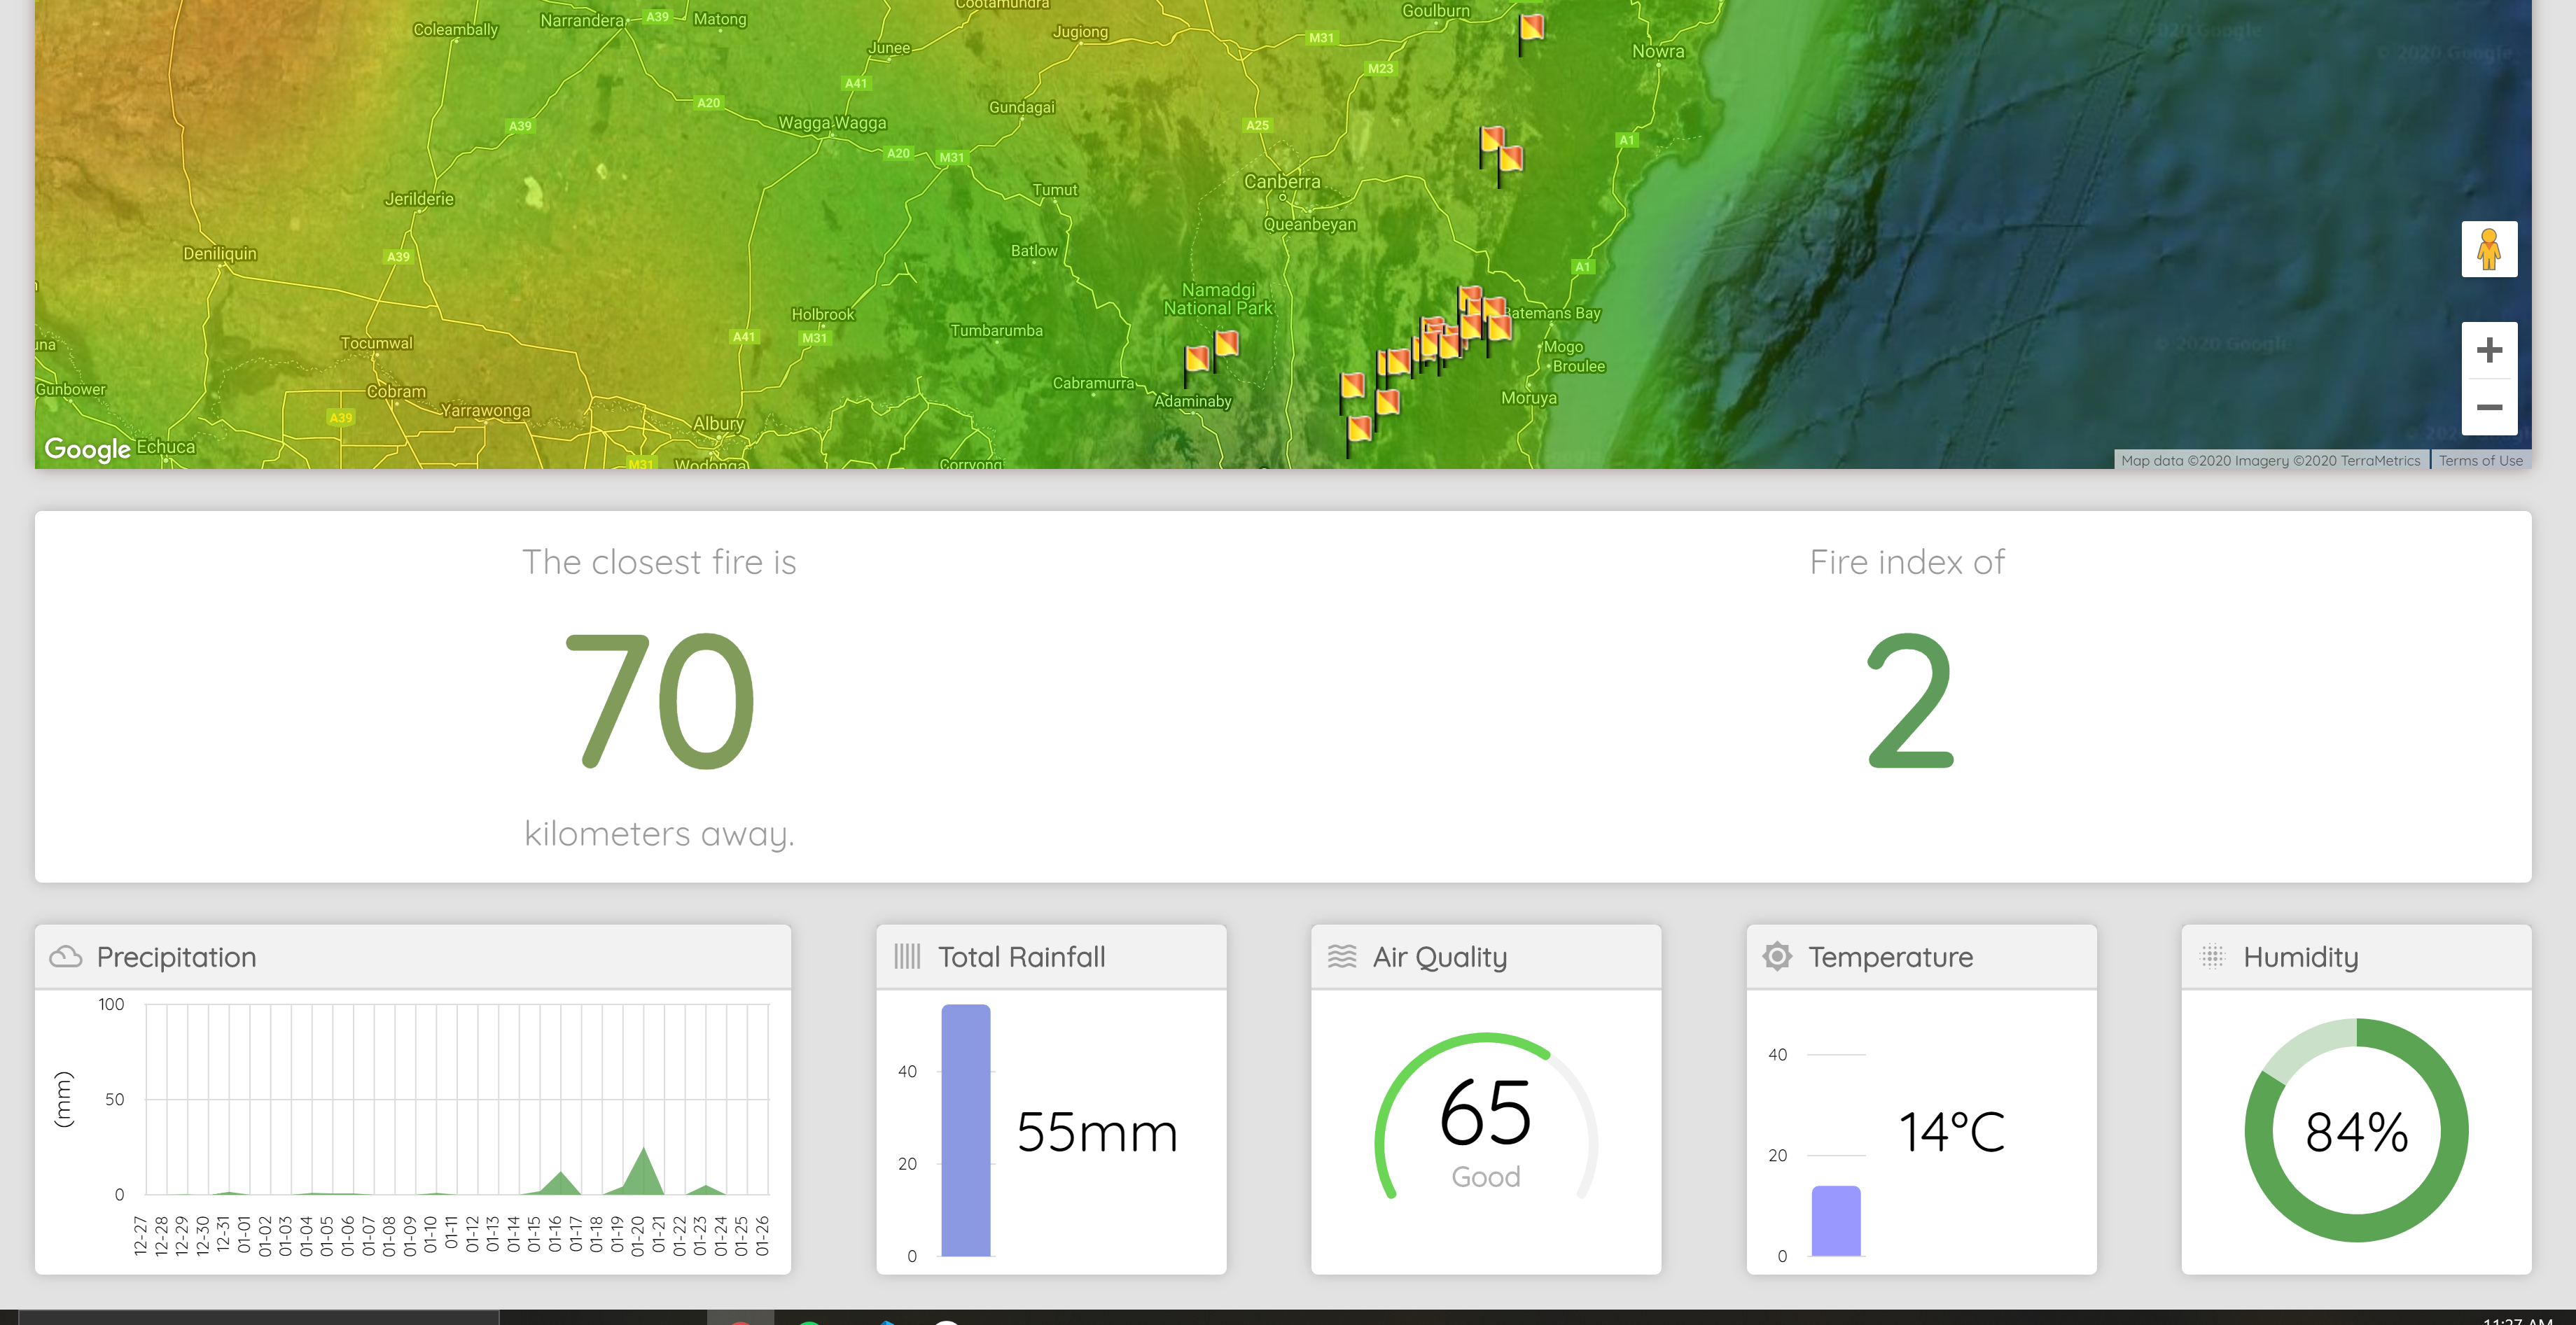
Task: Click the purple Total Rainfall bar
Action: coord(965,1130)
